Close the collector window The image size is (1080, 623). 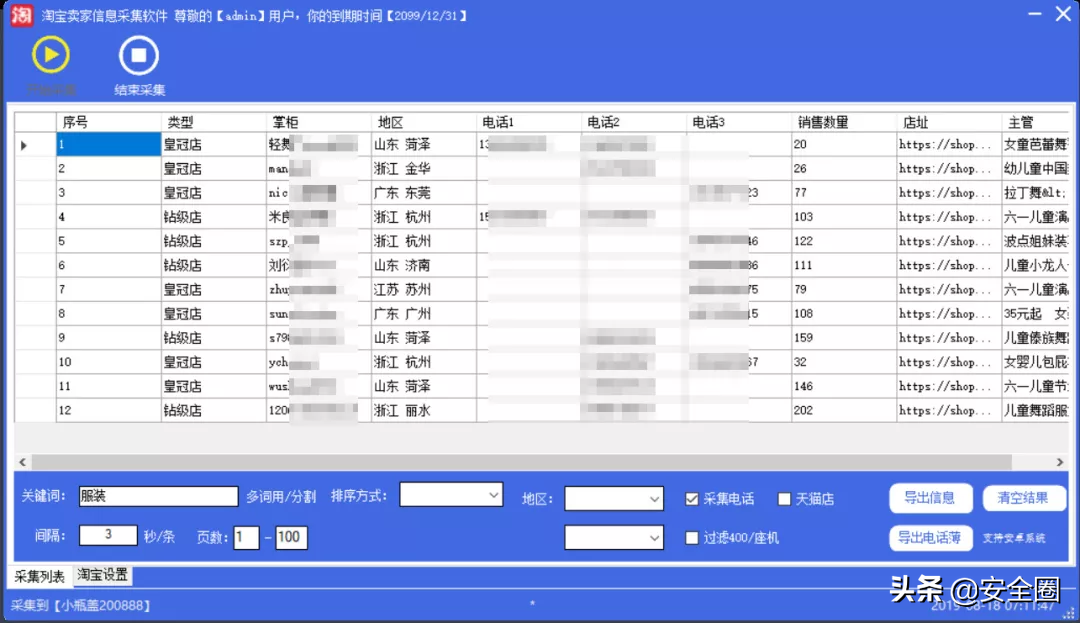(1062, 14)
